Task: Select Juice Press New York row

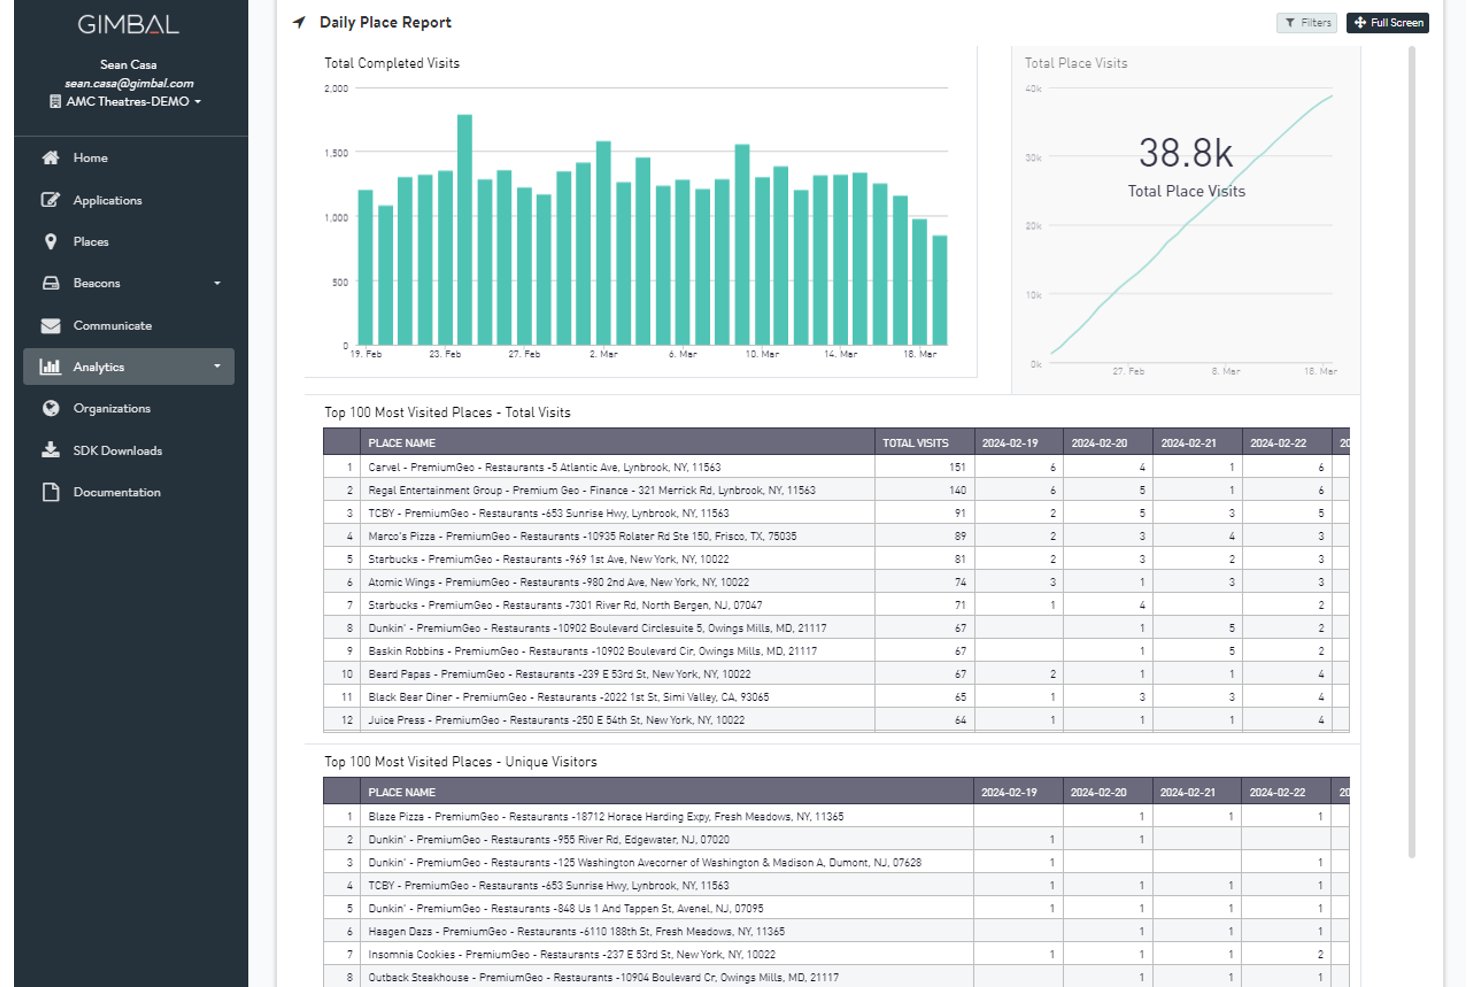Action: (836, 720)
